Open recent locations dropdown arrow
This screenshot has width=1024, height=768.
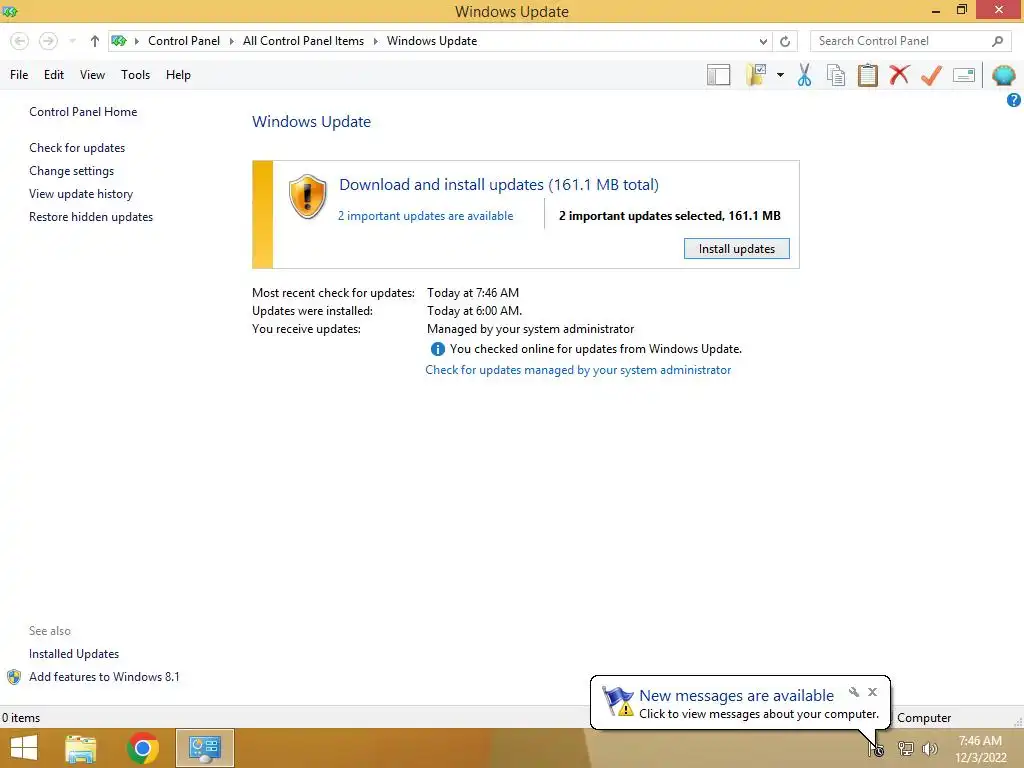72,41
